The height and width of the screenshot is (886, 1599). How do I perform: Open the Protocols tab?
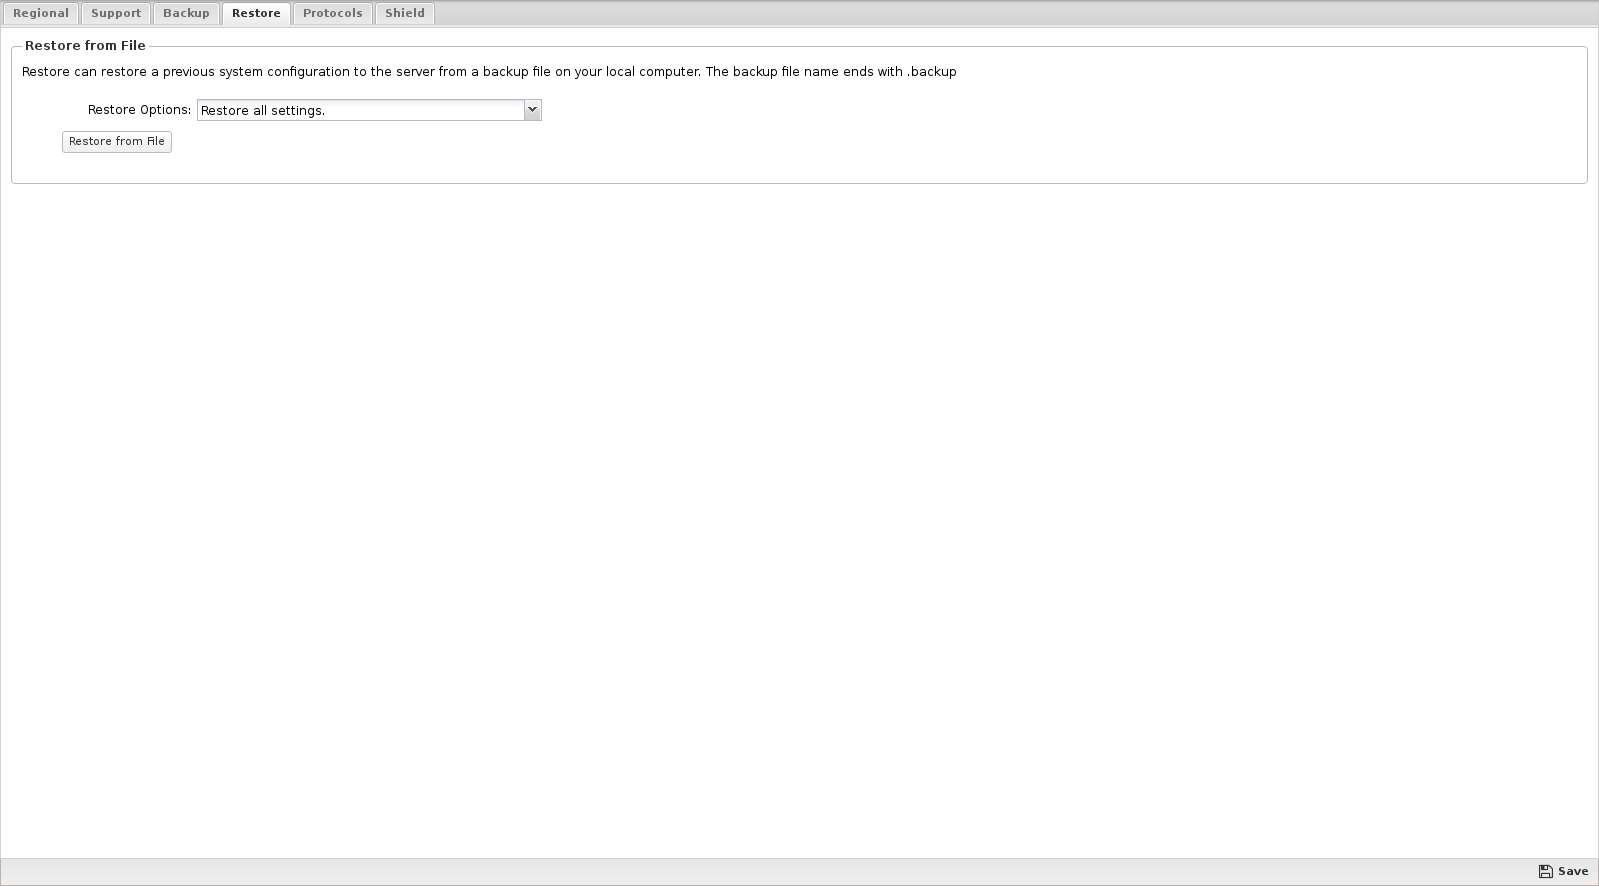coord(333,13)
